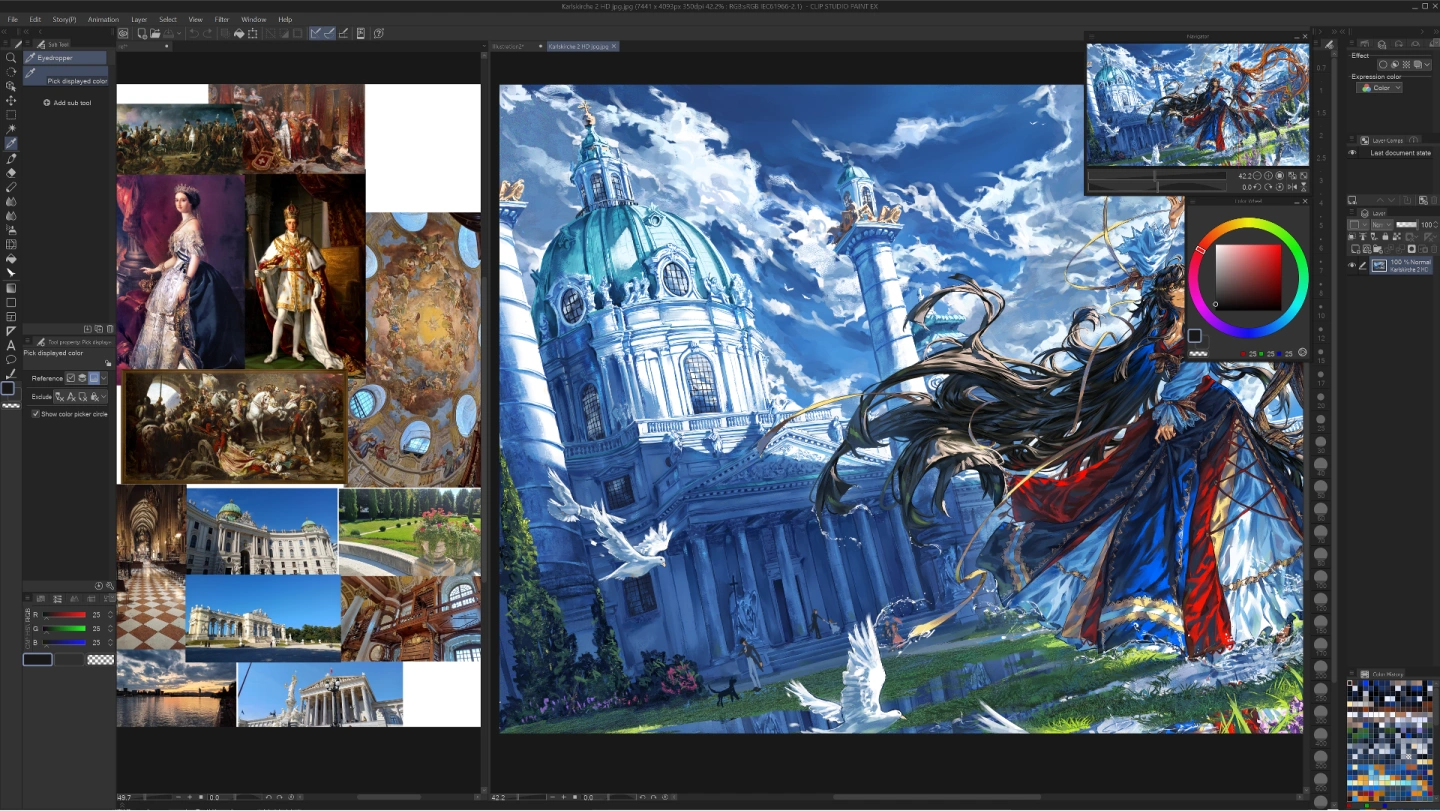This screenshot has width=1440, height=811.
Task: Click the red R color slider
Action: pyautogui.click(x=64, y=614)
